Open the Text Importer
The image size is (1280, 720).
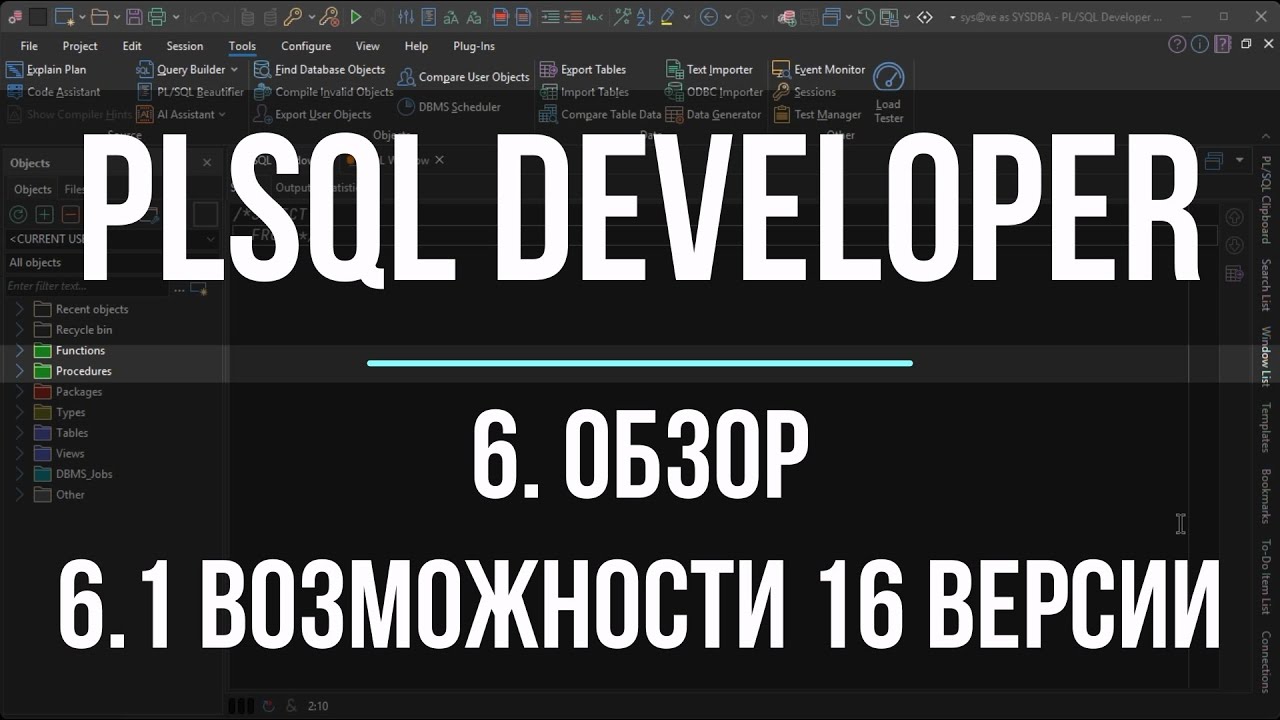(x=709, y=70)
